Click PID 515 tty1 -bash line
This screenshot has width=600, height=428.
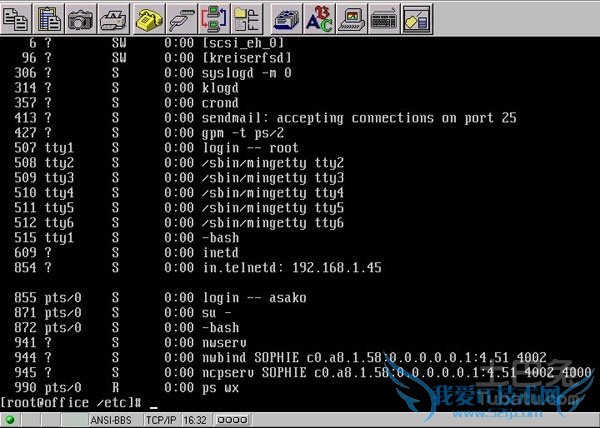click(126, 238)
